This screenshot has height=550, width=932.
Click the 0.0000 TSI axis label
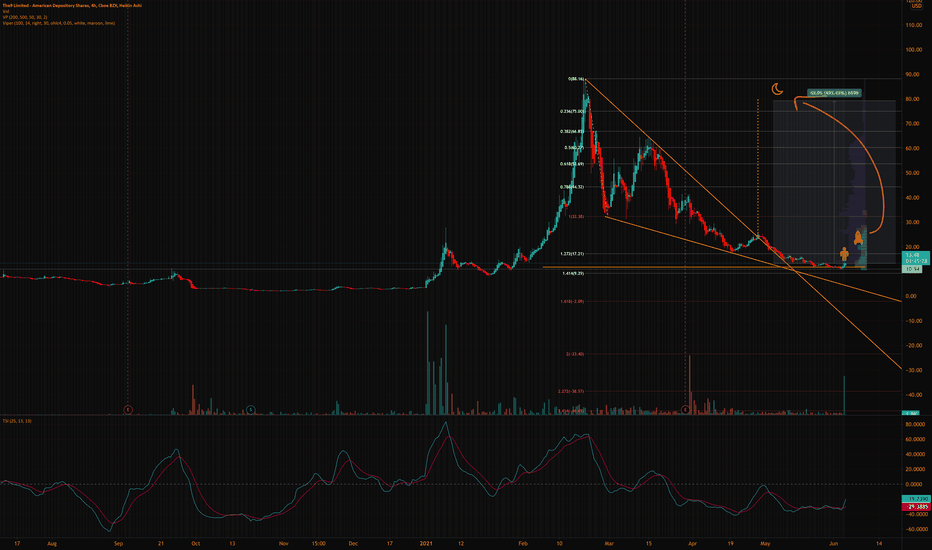(x=915, y=485)
